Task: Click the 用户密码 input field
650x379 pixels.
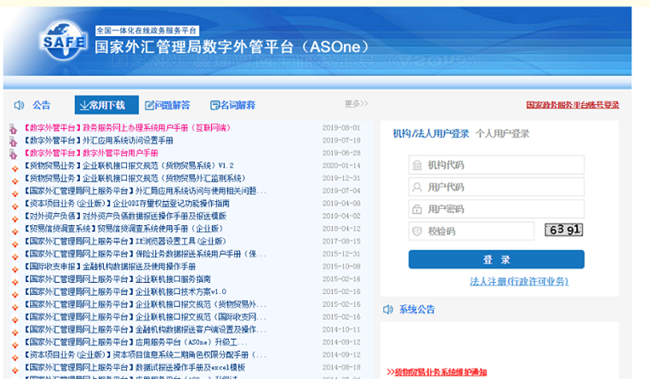Action: pos(496,209)
